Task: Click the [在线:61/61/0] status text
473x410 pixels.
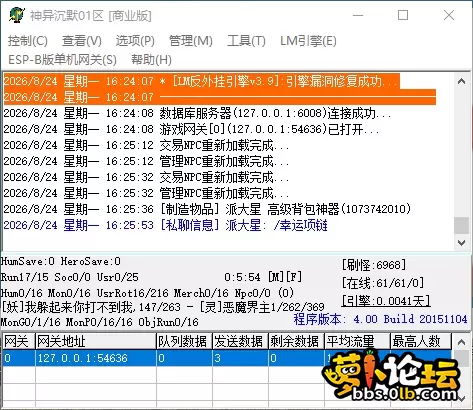Action: 383,283
